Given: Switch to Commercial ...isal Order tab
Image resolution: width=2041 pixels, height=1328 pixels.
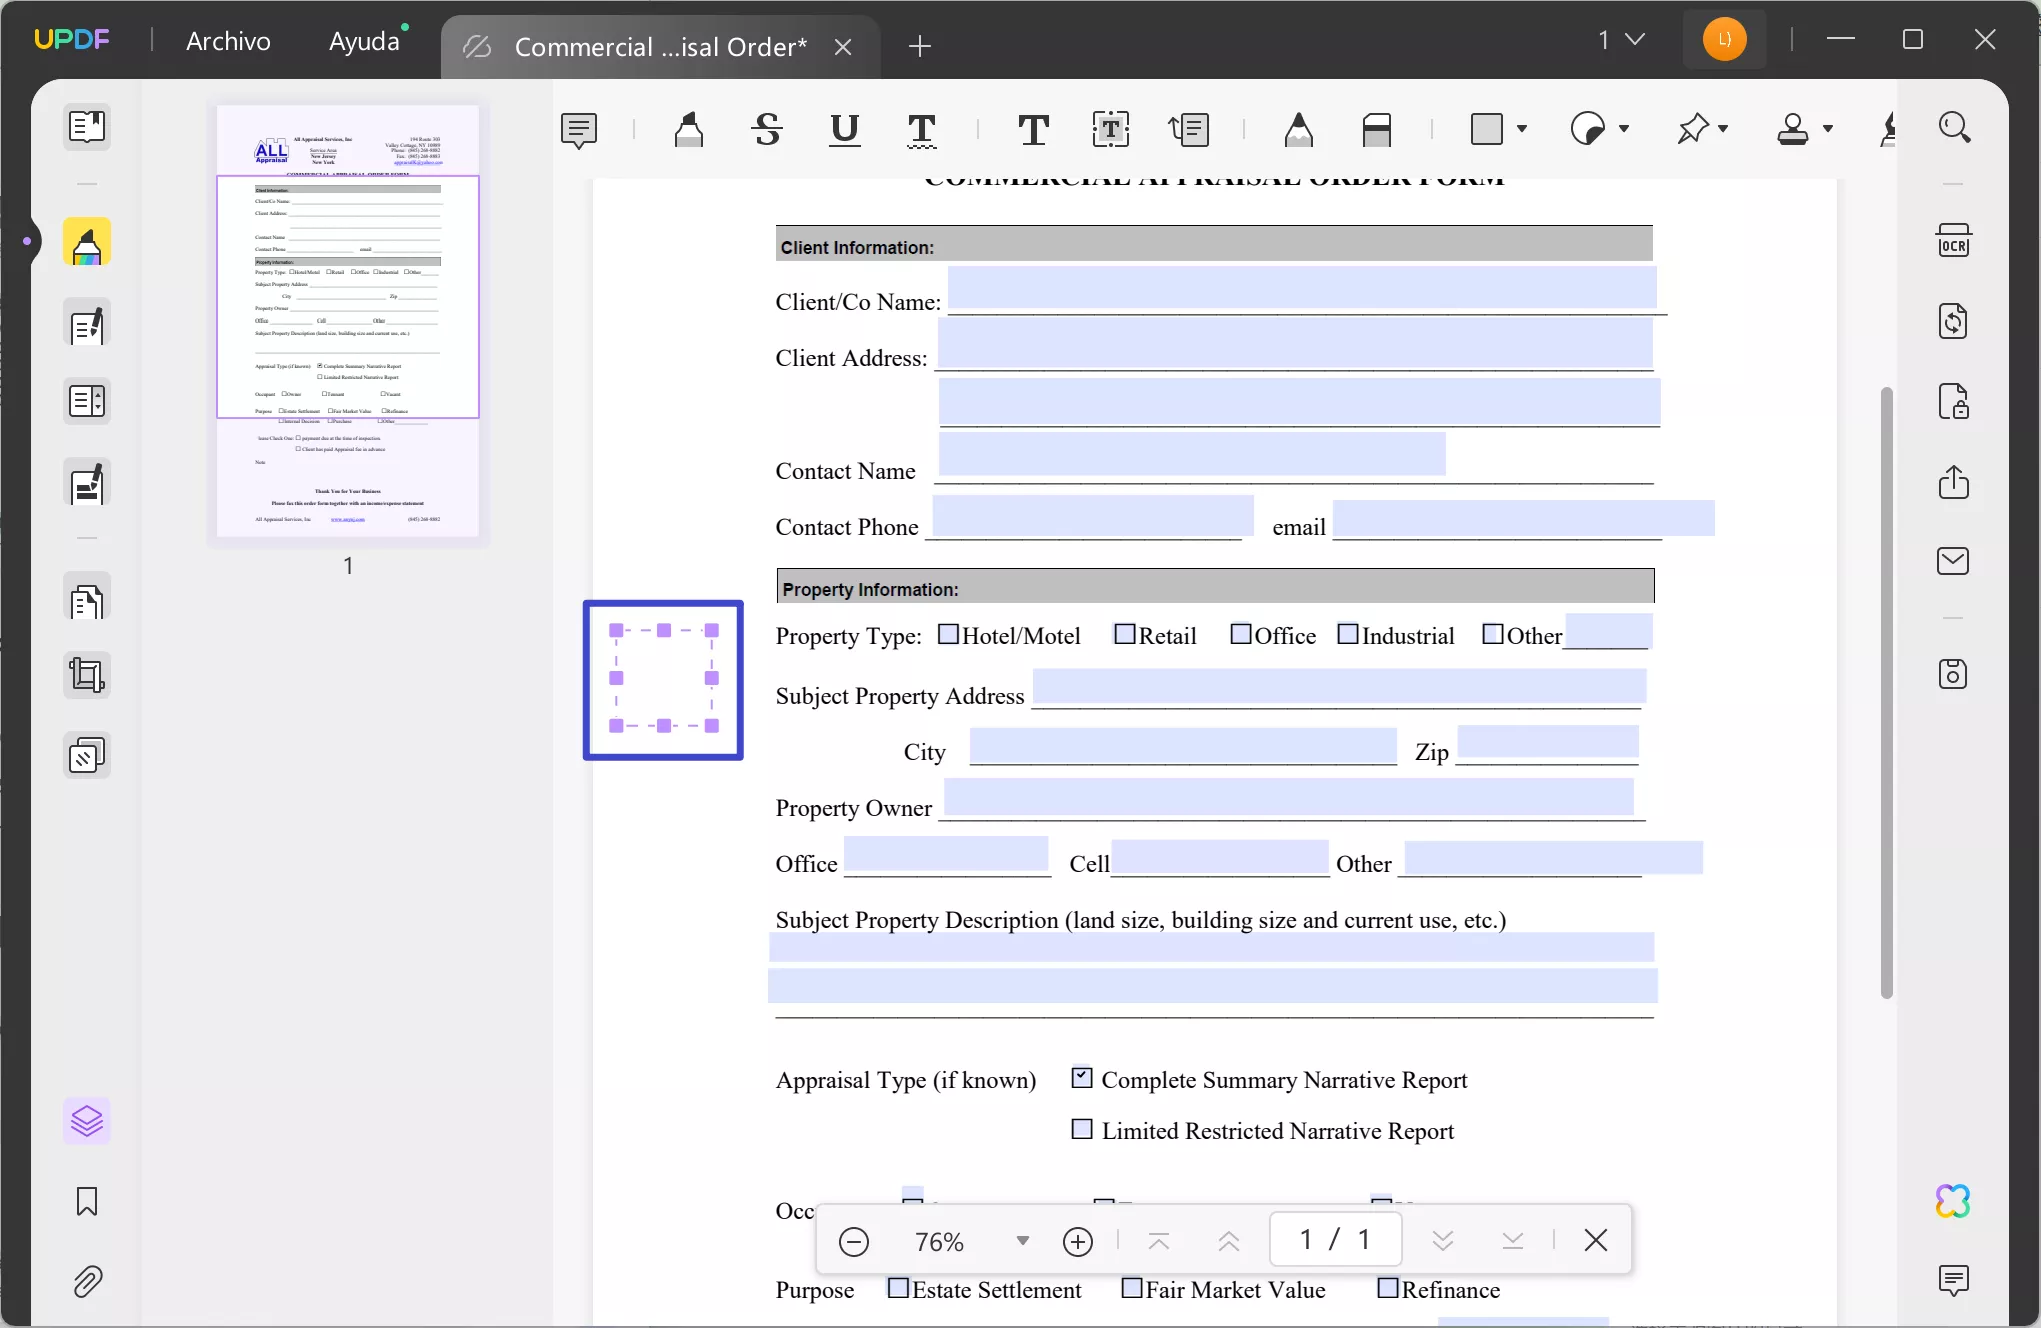Looking at the screenshot, I should pyautogui.click(x=660, y=47).
